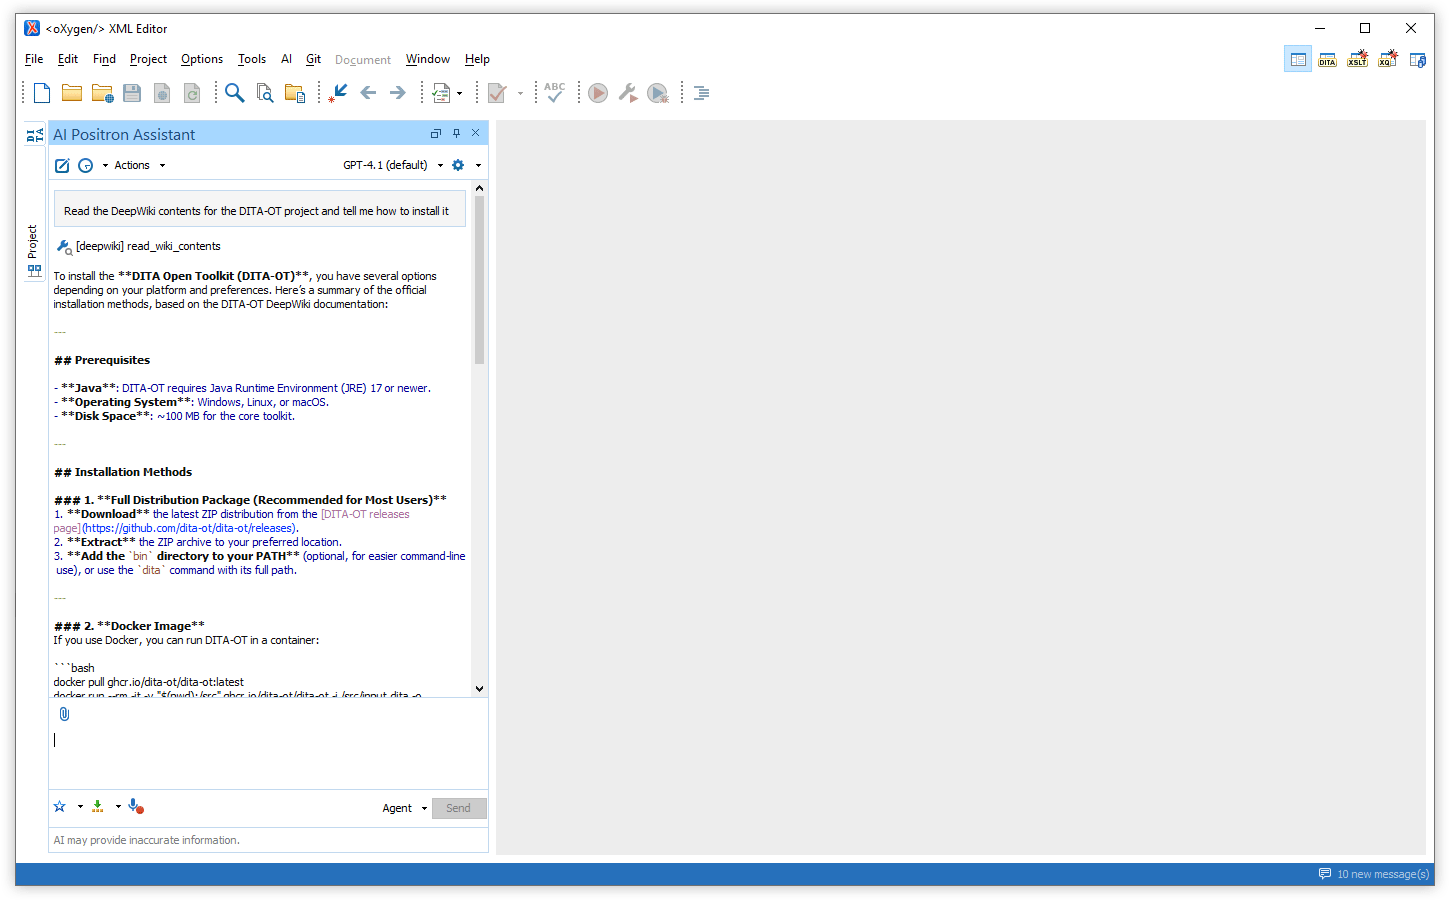Open a file with the folder icon
This screenshot has width=1450, height=900.
point(72,93)
